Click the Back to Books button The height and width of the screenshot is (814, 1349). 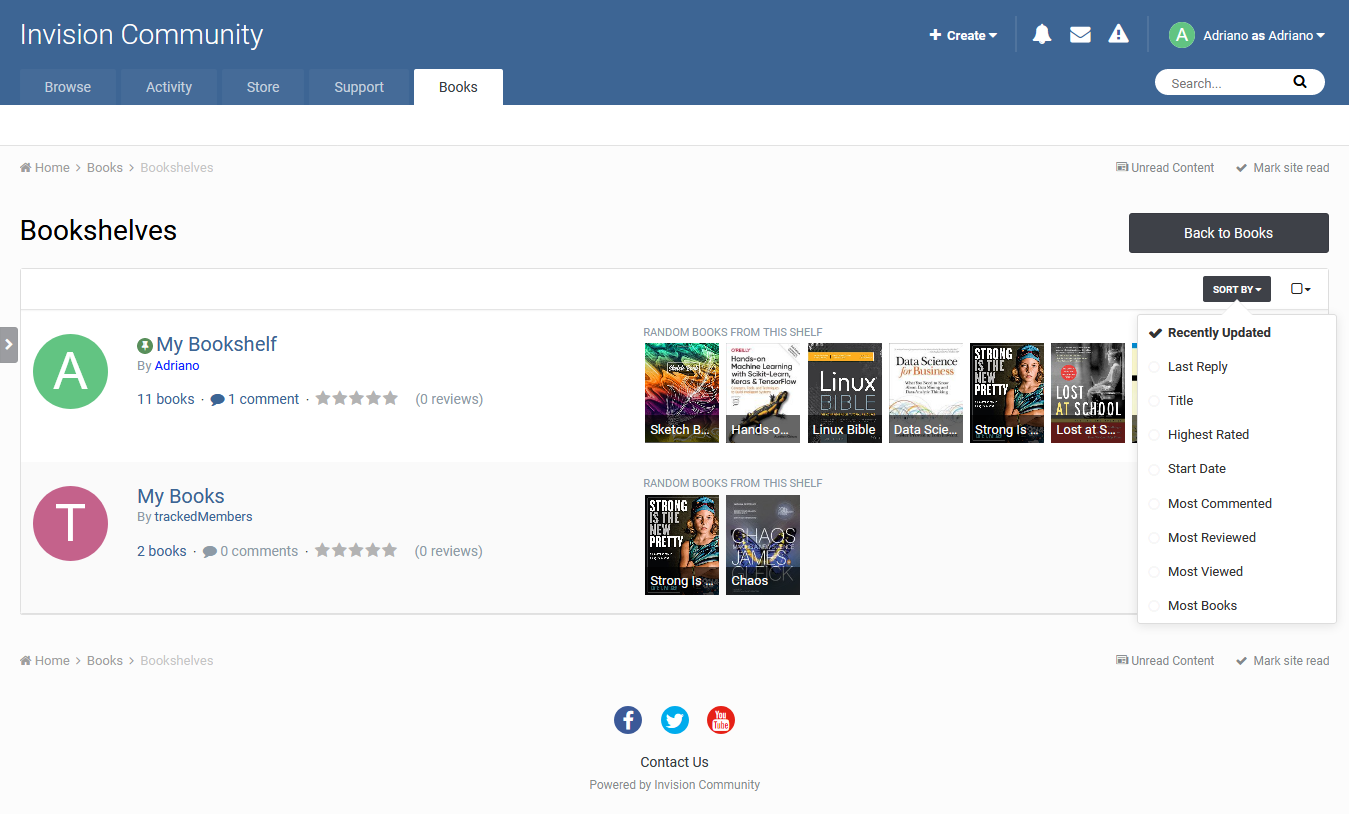1228,233
